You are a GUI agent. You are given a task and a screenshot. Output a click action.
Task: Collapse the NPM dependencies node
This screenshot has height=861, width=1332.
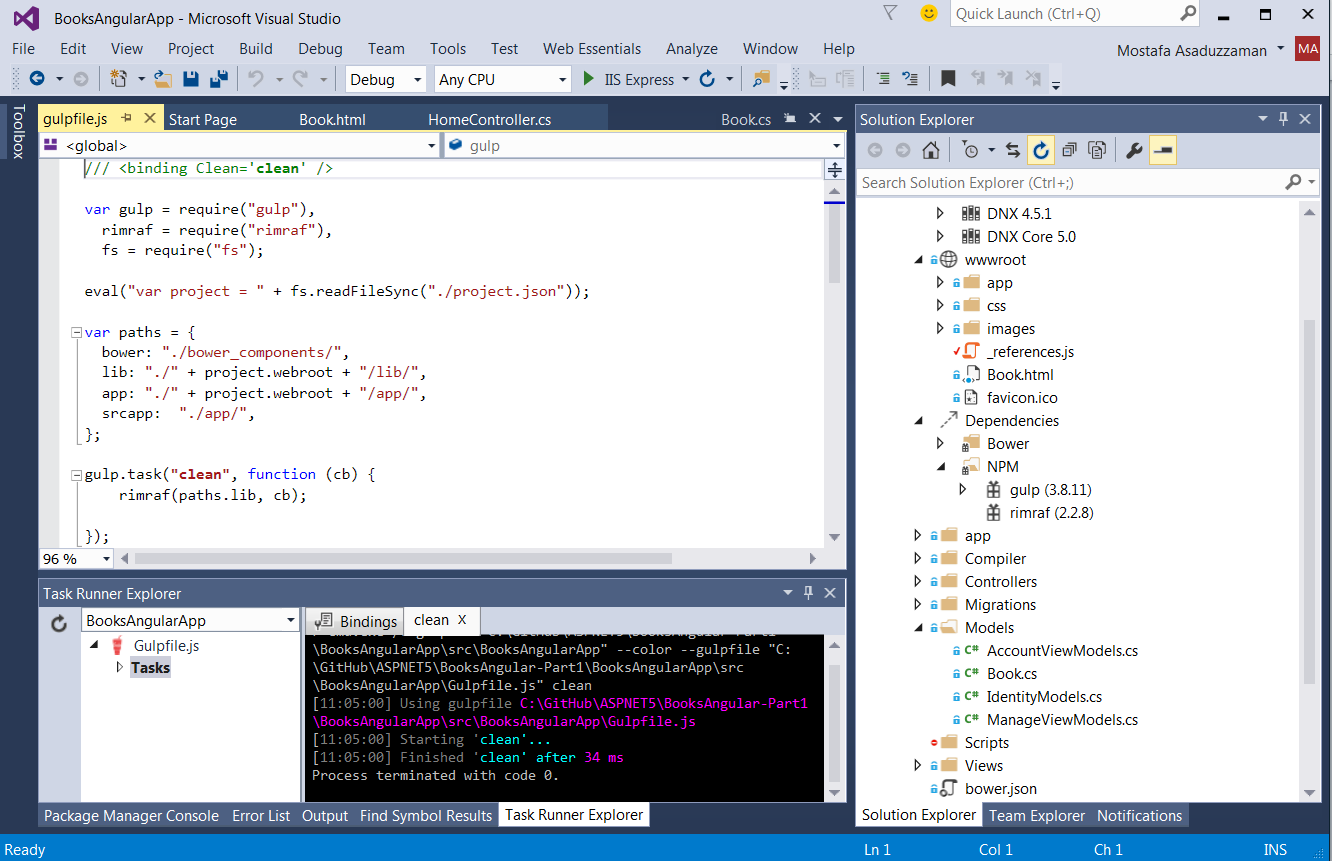tap(940, 466)
